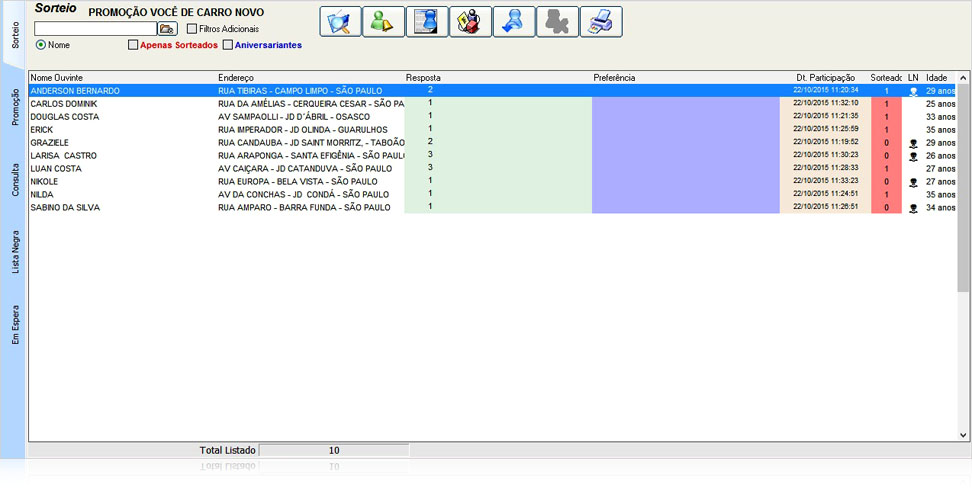
Task: Click the scrollbar down arrow in list
Action: coord(964,435)
